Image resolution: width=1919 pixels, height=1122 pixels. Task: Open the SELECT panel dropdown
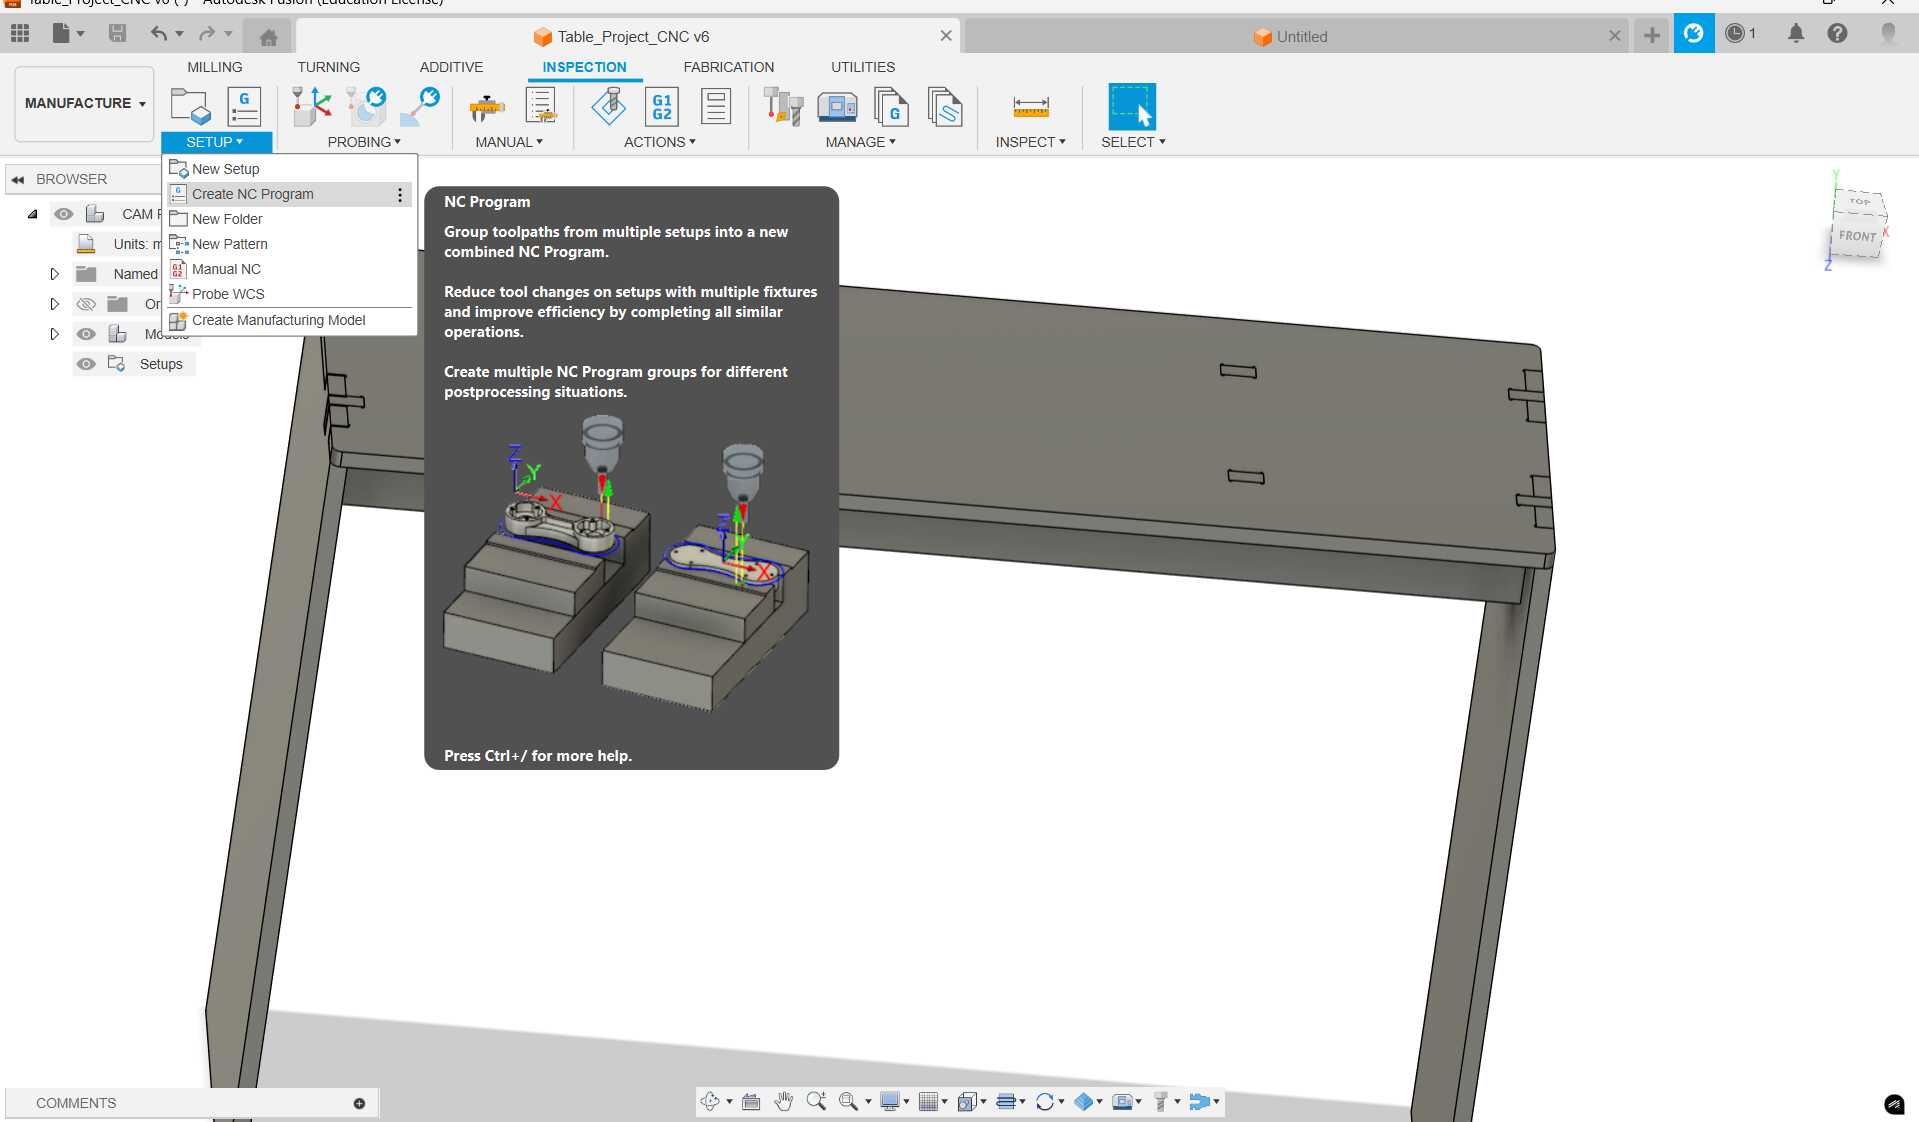[x=1133, y=142]
